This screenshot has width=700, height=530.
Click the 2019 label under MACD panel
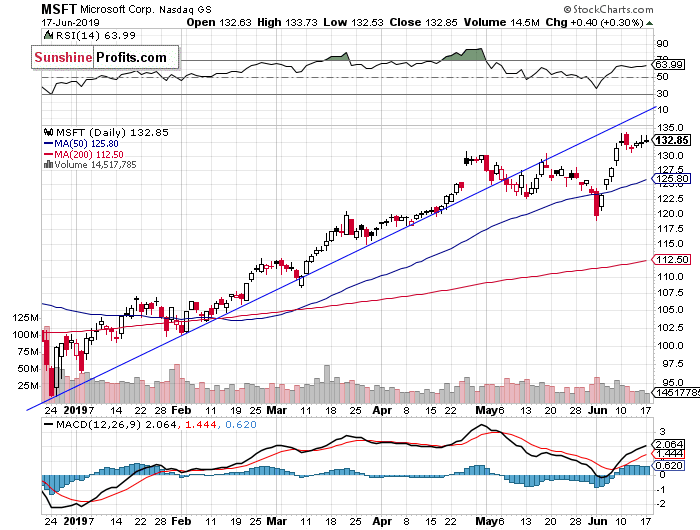[x=75, y=521]
